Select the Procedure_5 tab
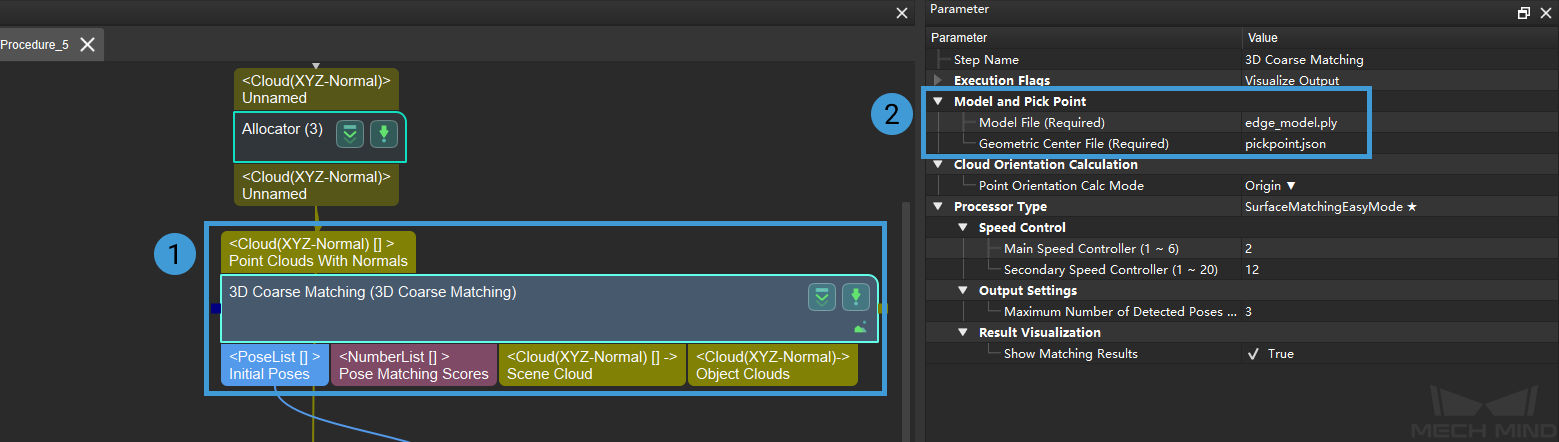 tap(35, 45)
